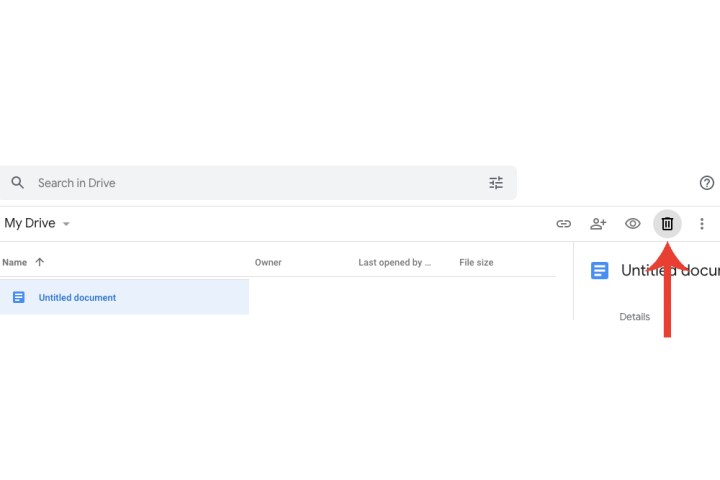The height and width of the screenshot is (480, 720).
Task: Expand the My Drive dropdown arrow
Action: tap(67, 224)
